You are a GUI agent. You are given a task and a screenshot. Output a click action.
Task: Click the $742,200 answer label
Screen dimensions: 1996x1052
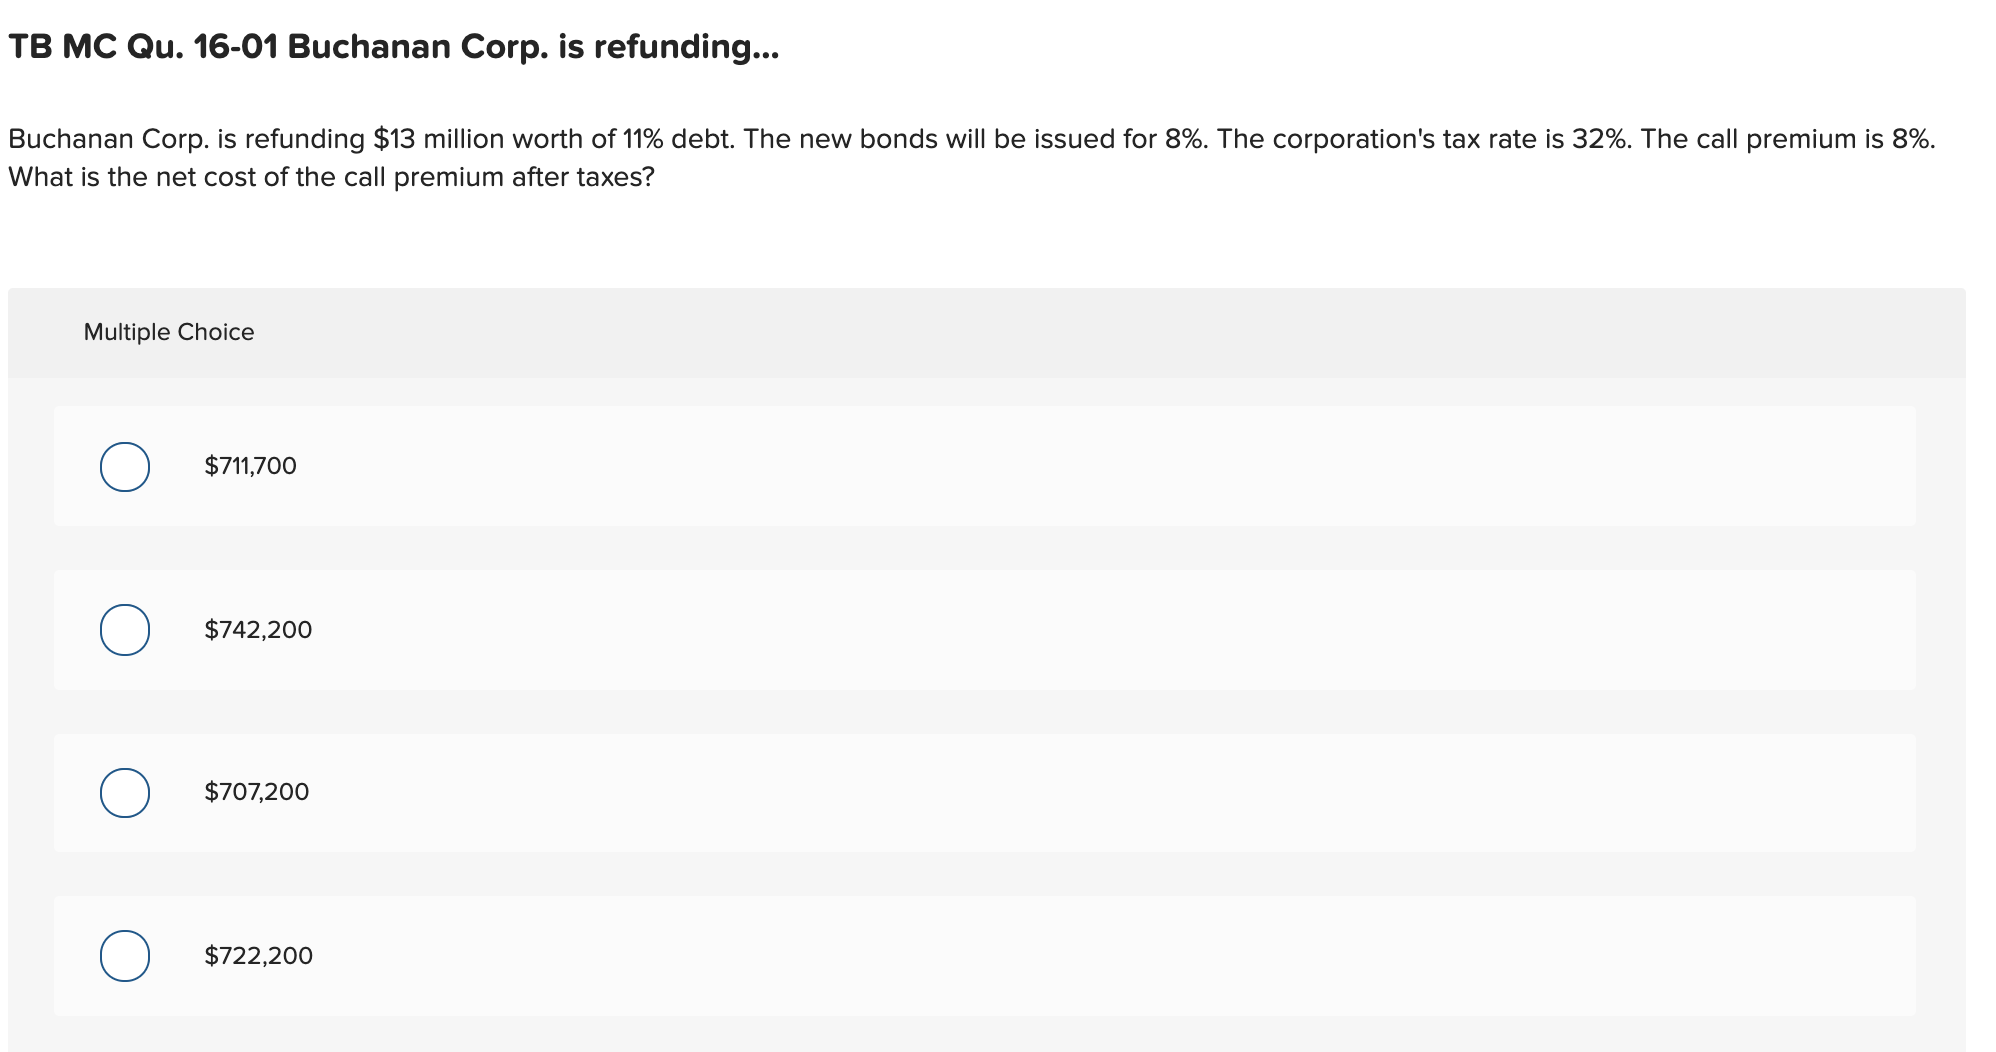(258, 629)
